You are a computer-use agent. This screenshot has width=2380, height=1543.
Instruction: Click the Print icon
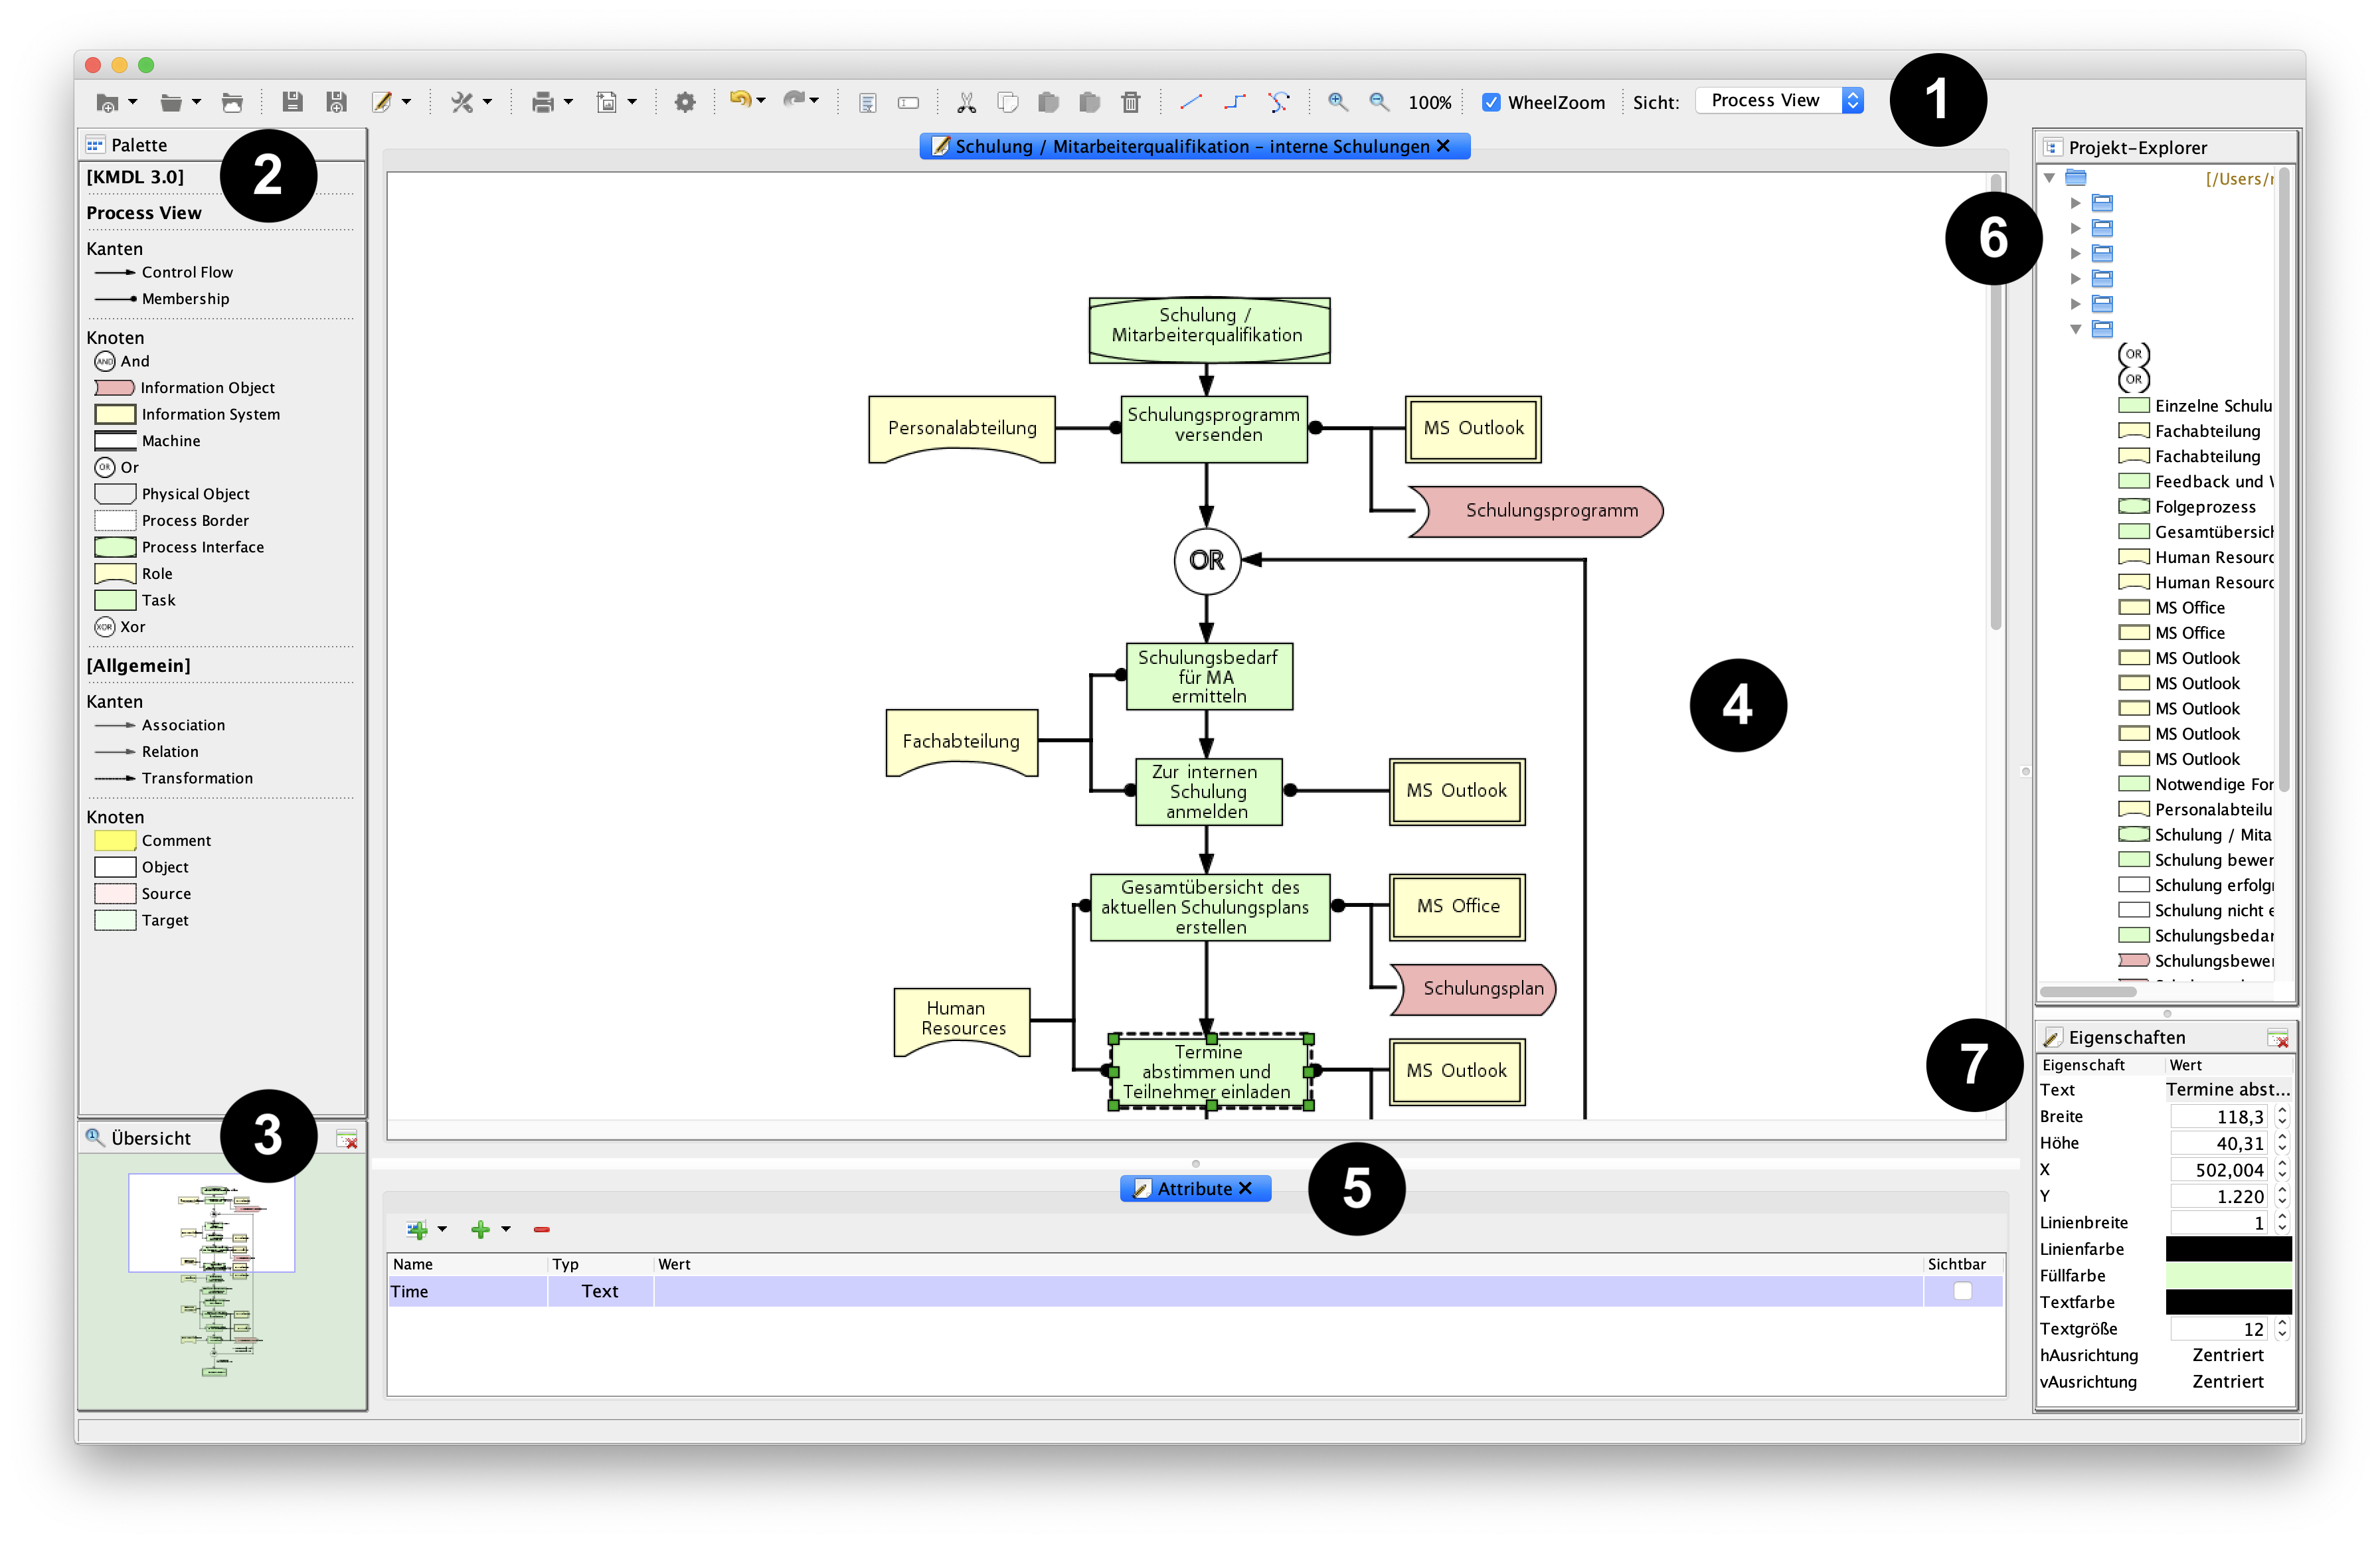pos(543,102)
